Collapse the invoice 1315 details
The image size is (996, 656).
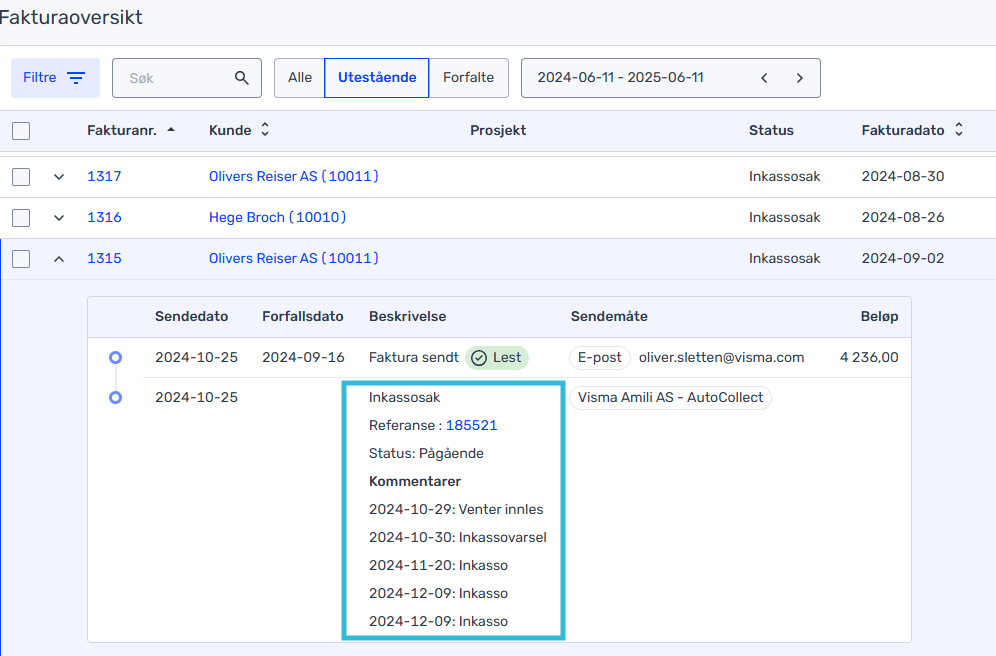pyautogui.click(x=58, y=259)
